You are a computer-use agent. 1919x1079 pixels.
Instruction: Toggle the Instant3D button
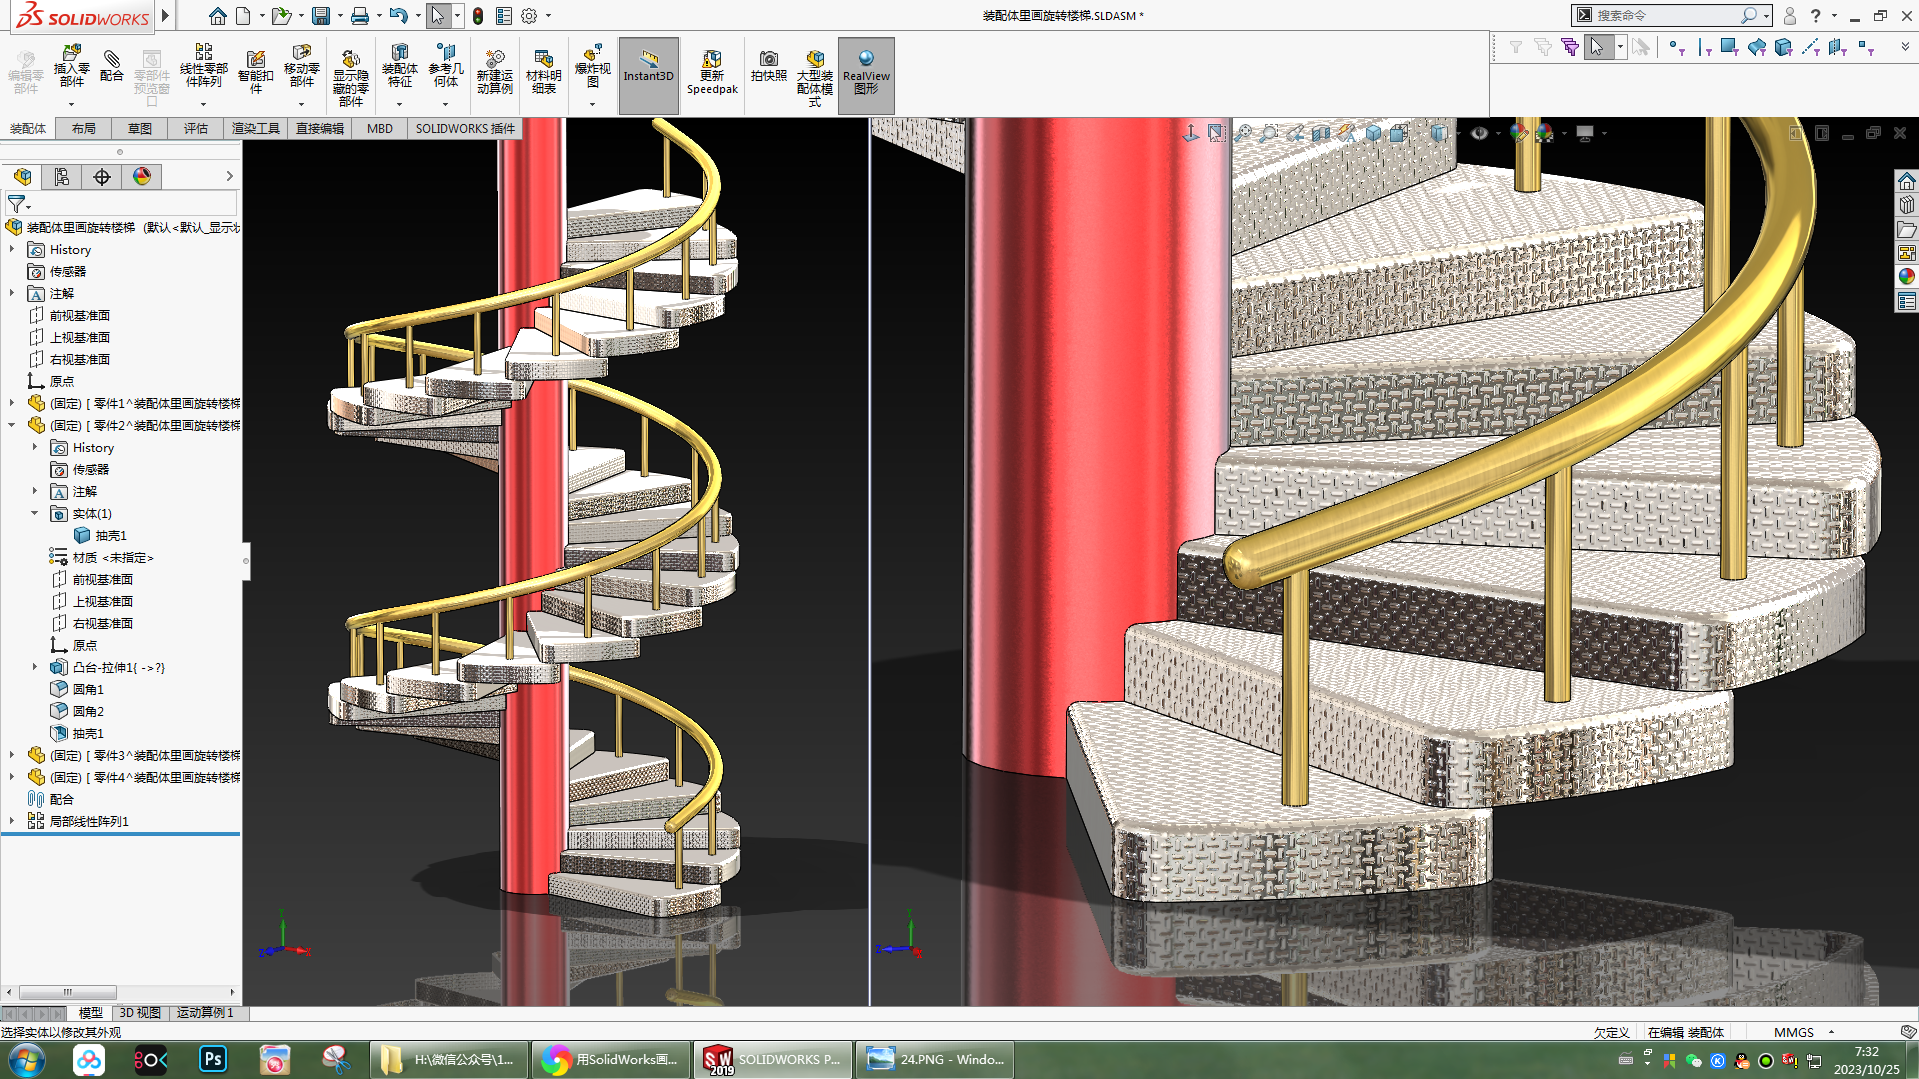pos(648,75)
